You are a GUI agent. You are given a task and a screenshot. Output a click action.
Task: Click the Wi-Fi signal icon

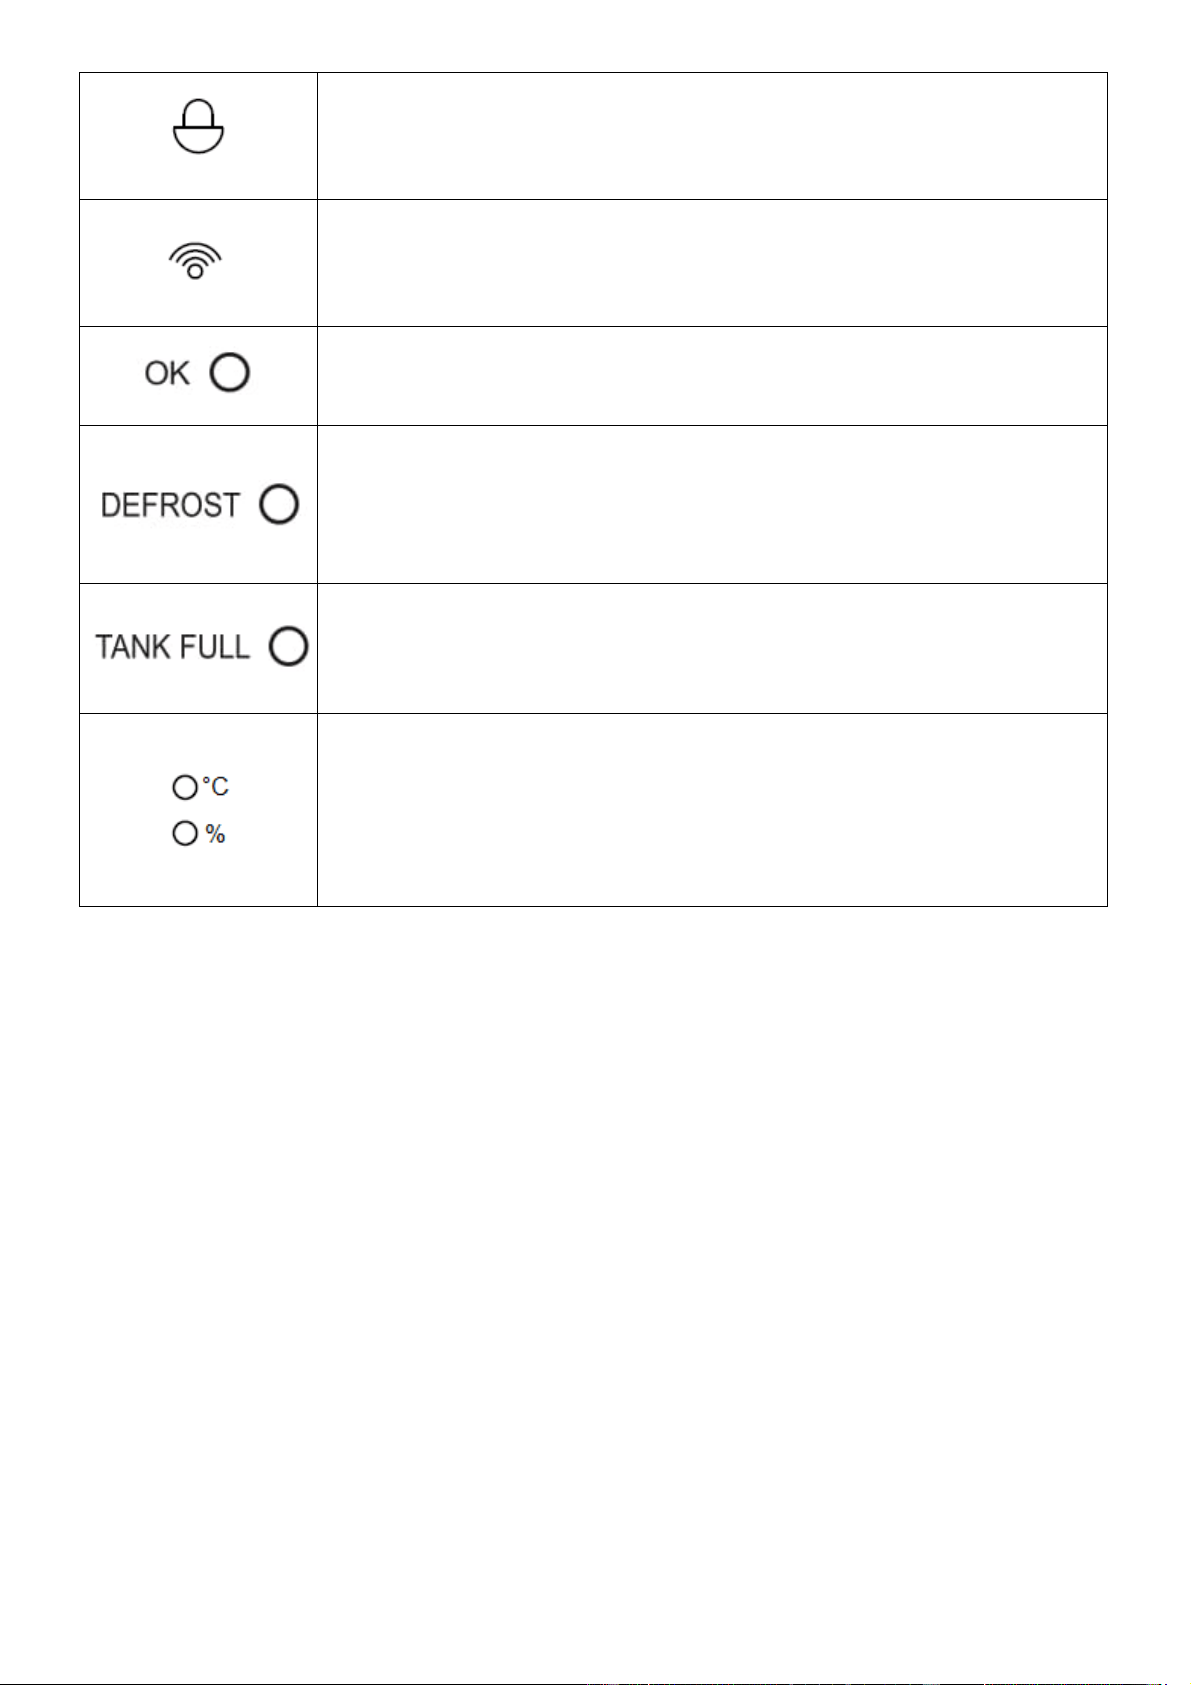click(195, 261)
